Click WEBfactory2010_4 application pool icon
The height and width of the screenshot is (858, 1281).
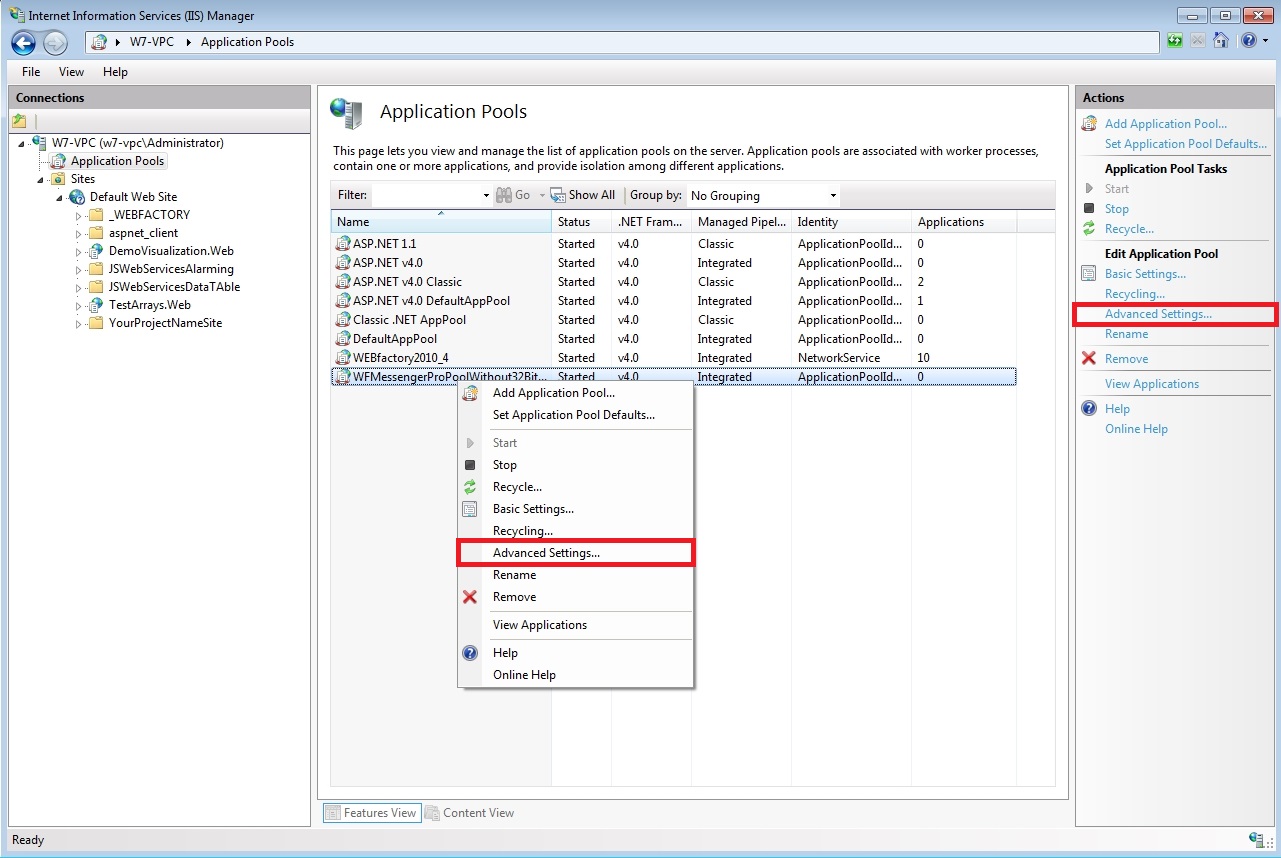click(x=343, y=358)
